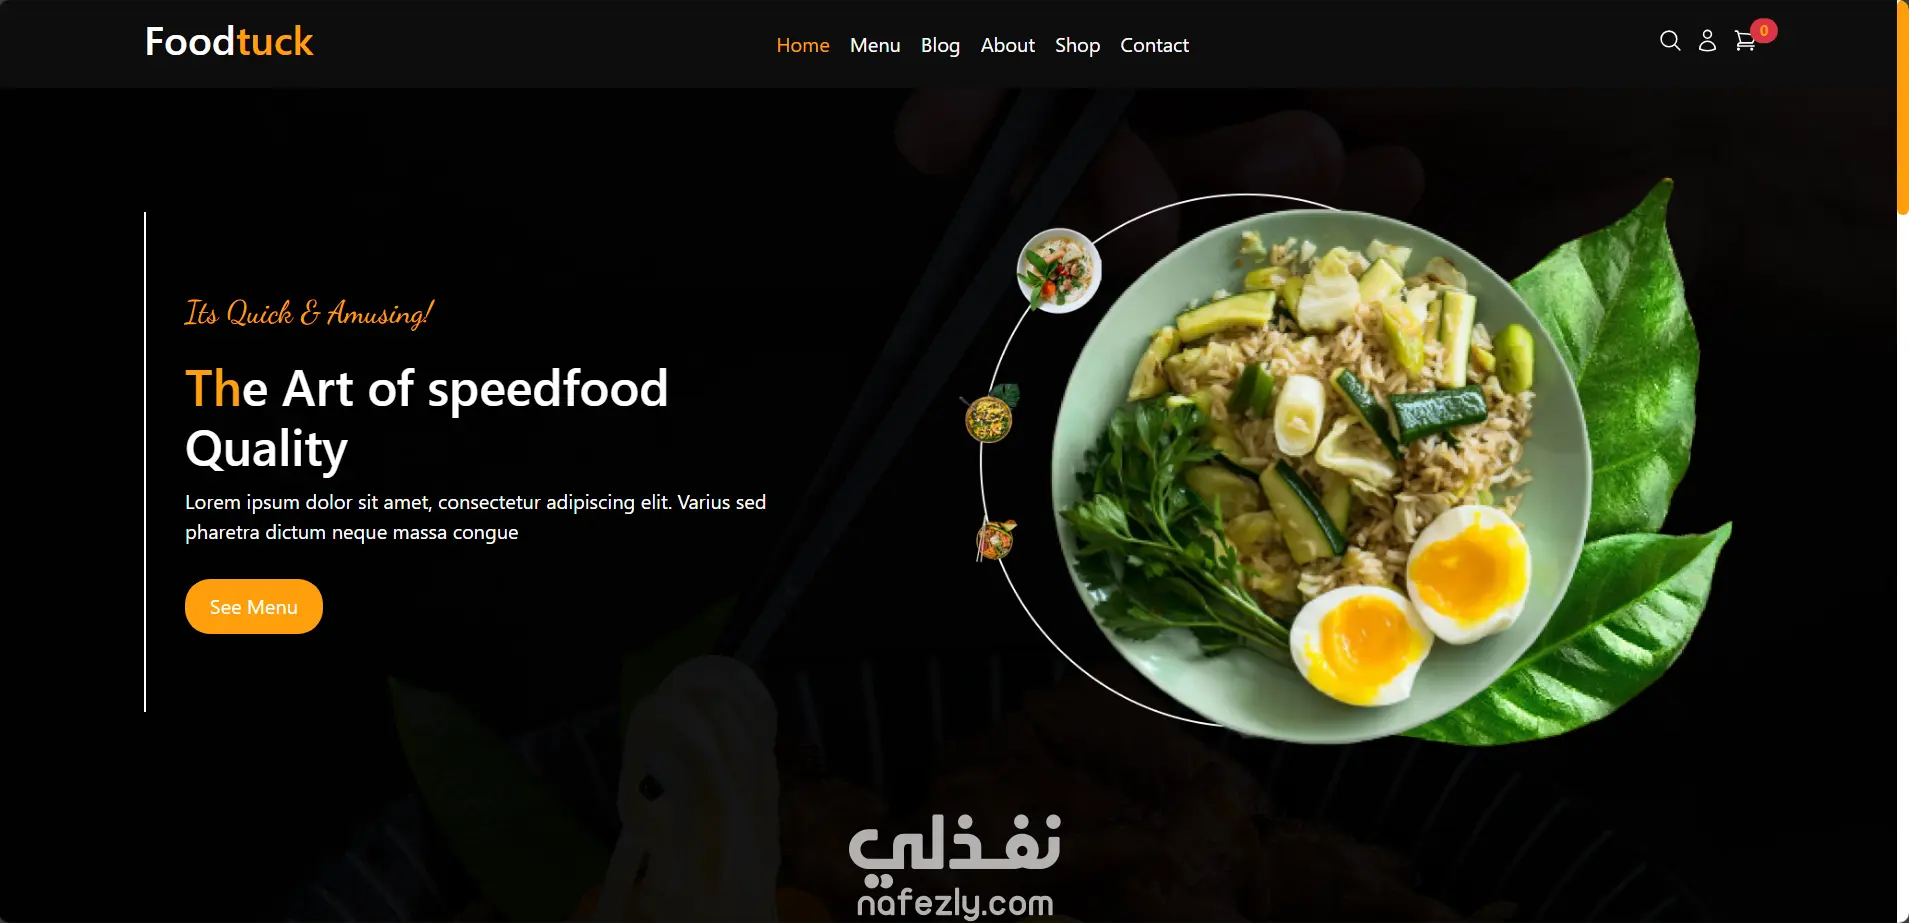Click the large rice salad plate image
This screenshot has width=1909, height=923.
point(1320,476)
